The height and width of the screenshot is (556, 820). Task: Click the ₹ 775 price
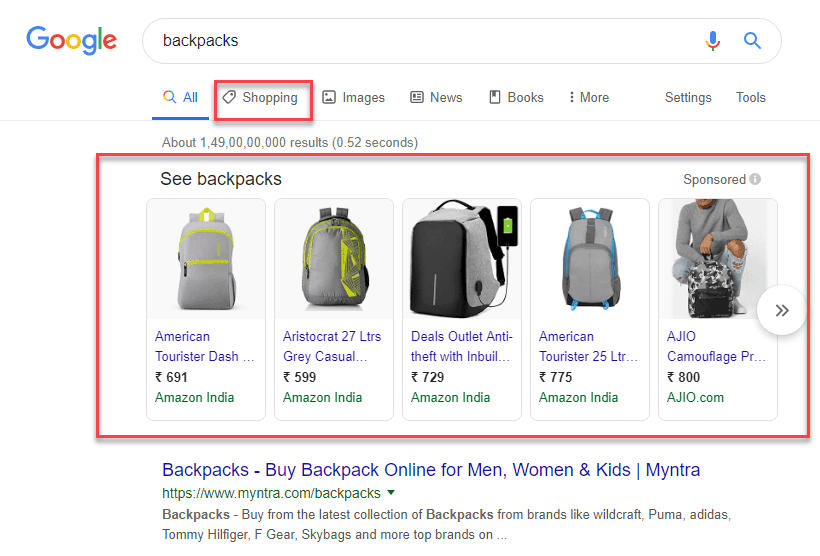(x=555, y=377)
